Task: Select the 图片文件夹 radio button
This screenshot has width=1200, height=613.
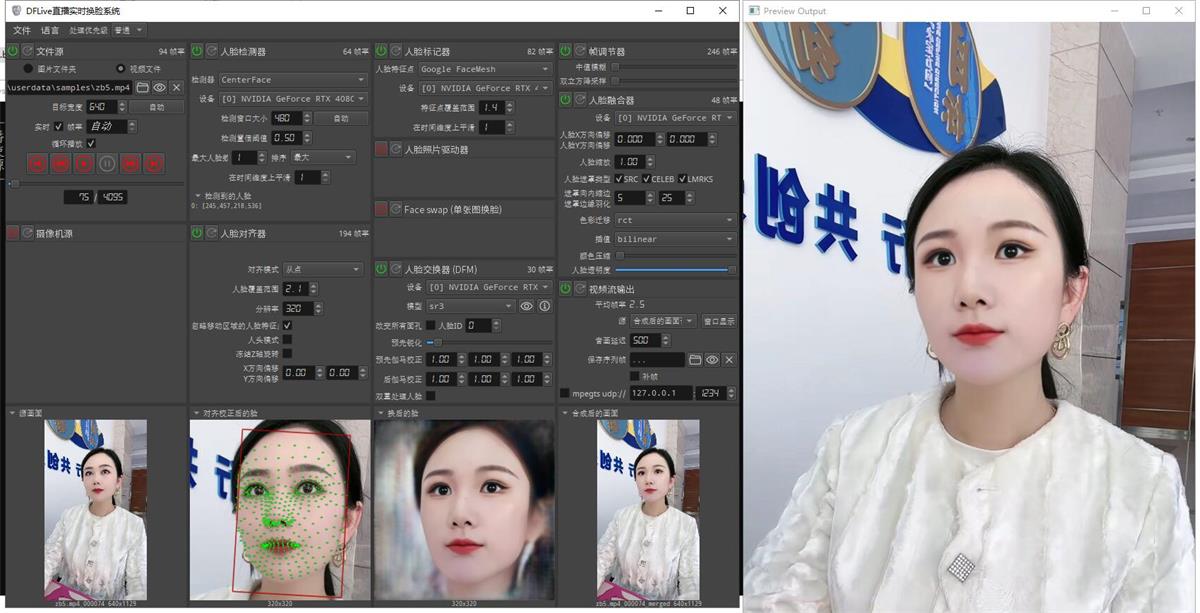Action: (x=28, y=69)
